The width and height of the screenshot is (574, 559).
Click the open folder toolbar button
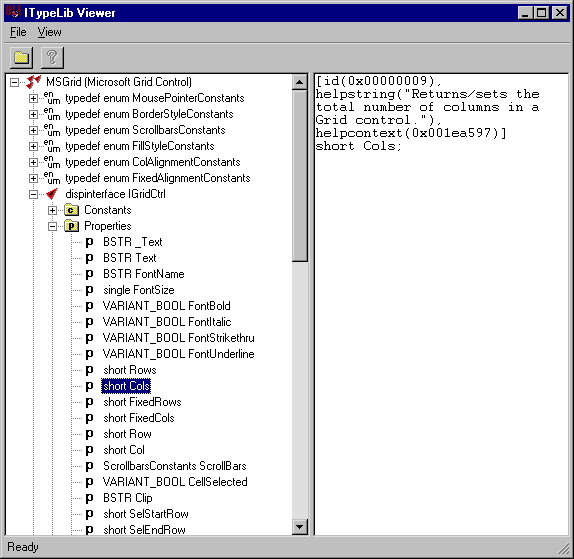[x=22, y=57]
